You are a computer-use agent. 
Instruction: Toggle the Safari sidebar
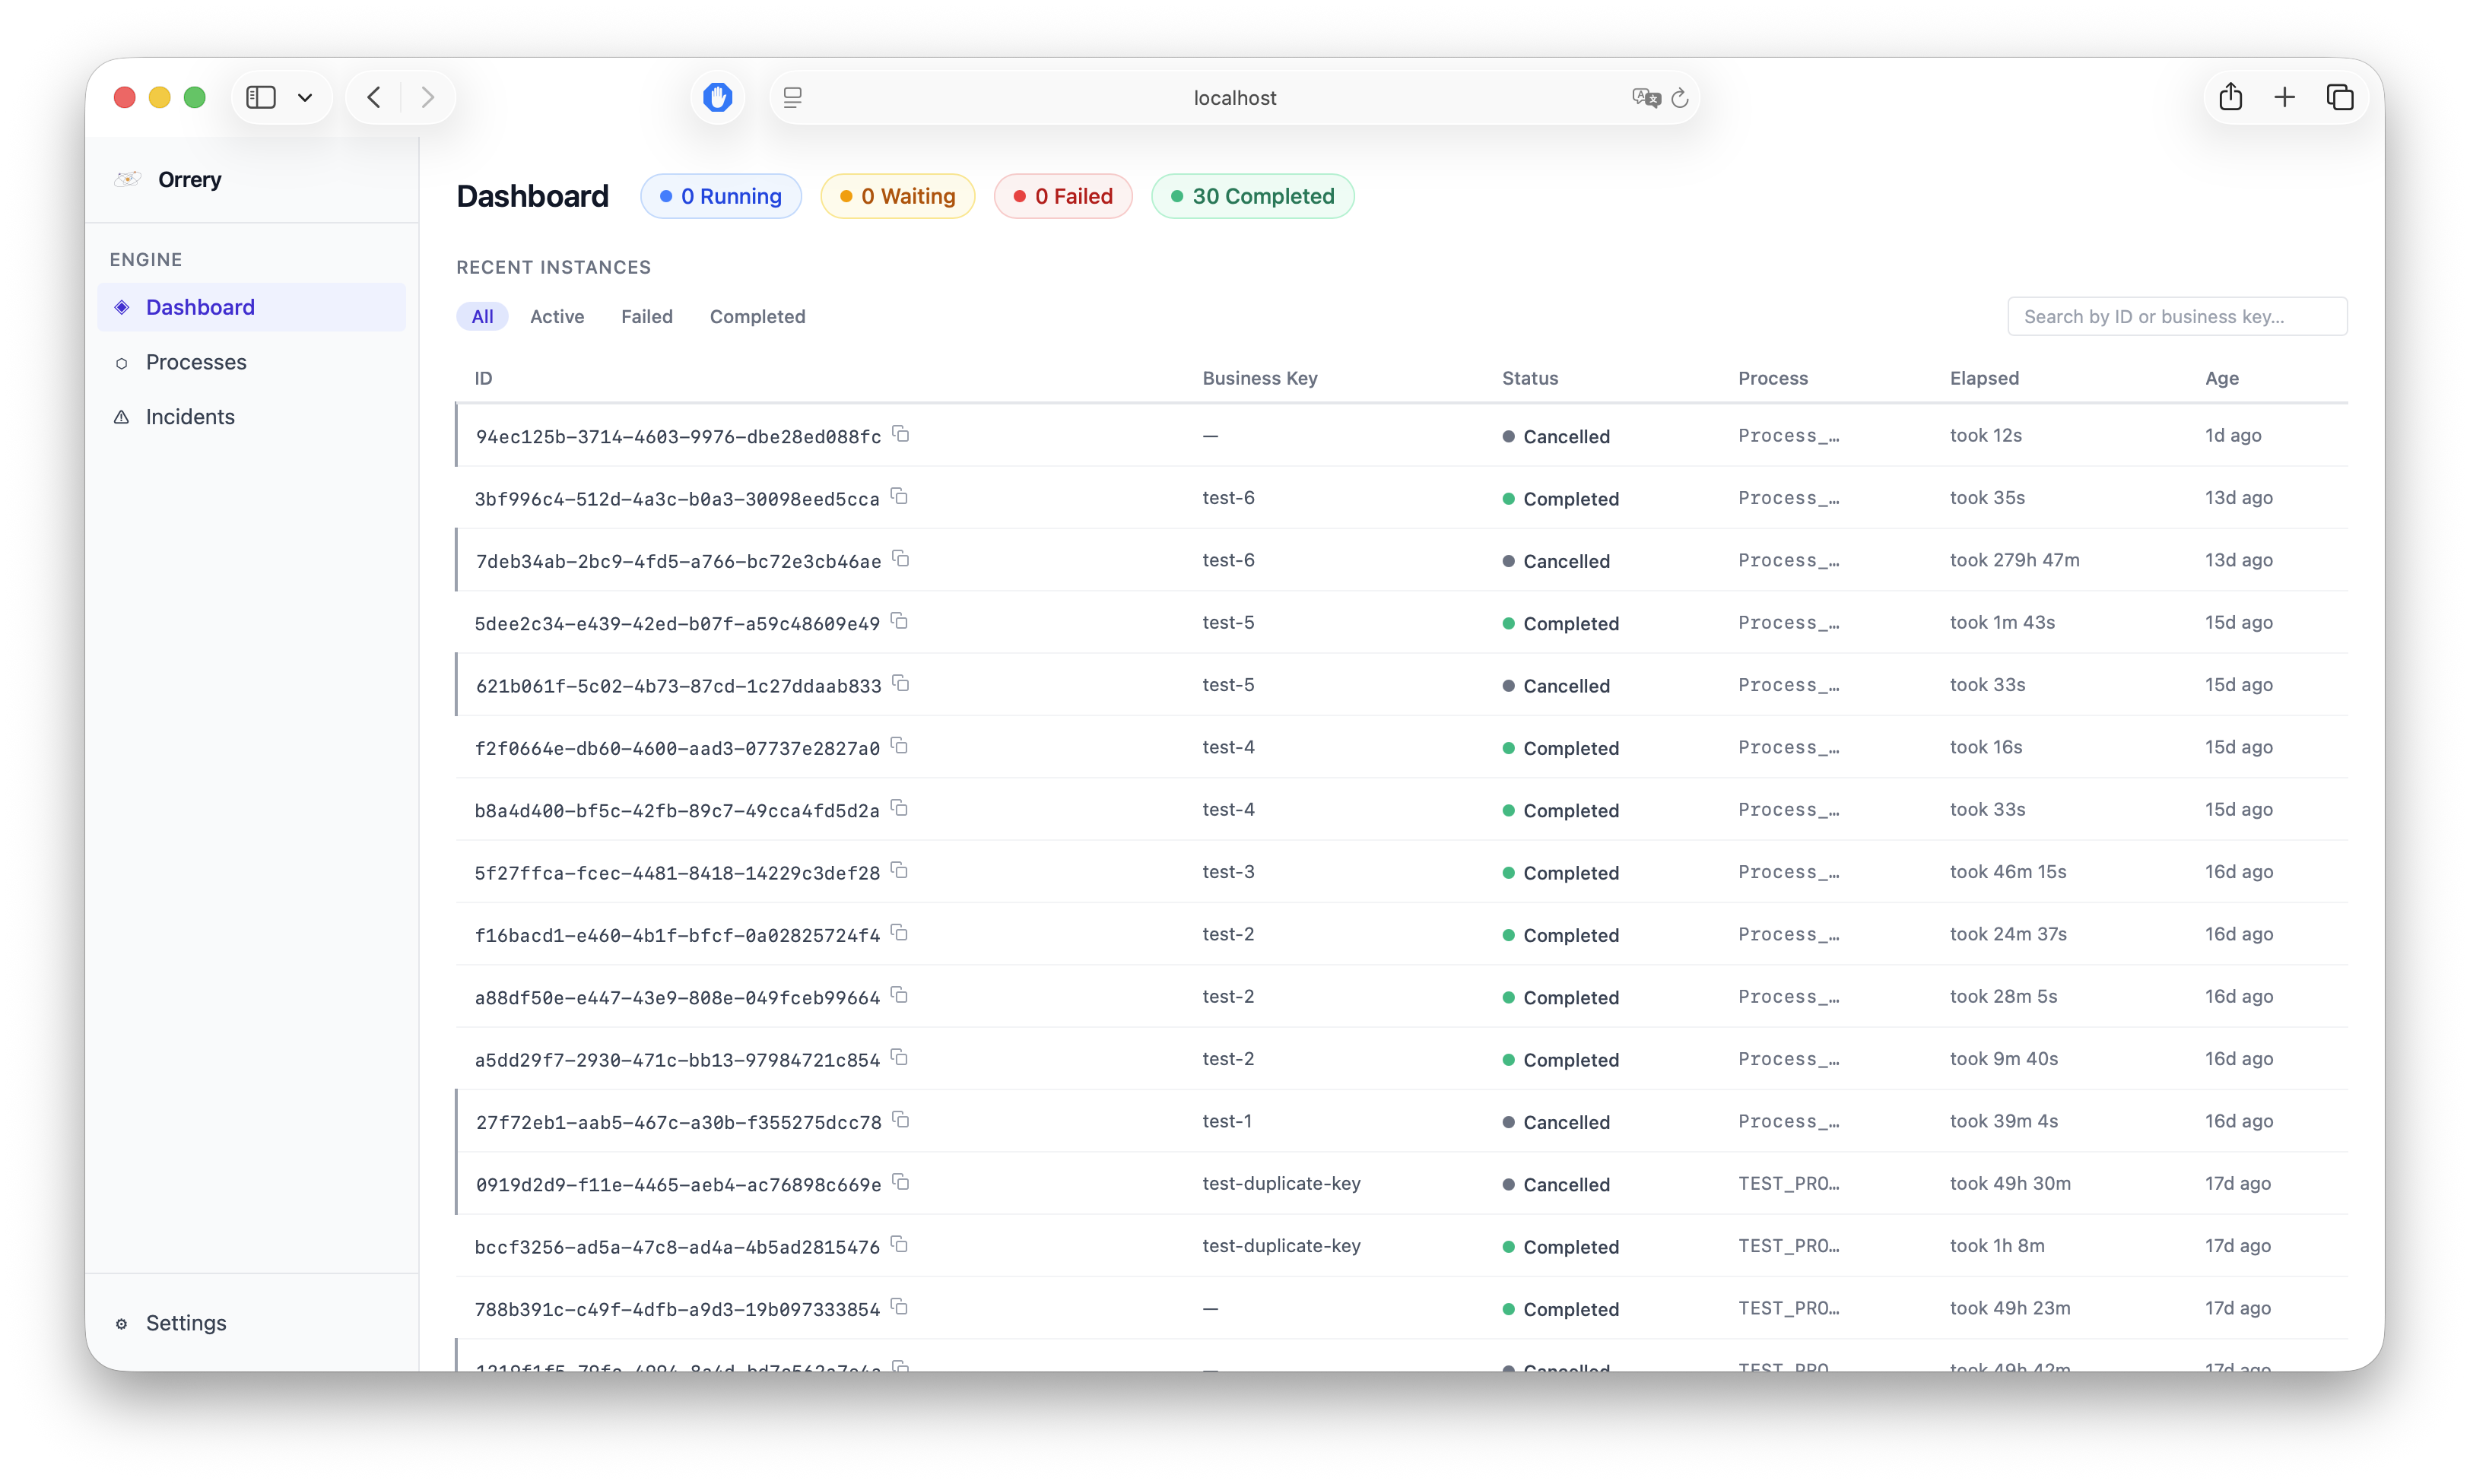click(x=261, y=97)
